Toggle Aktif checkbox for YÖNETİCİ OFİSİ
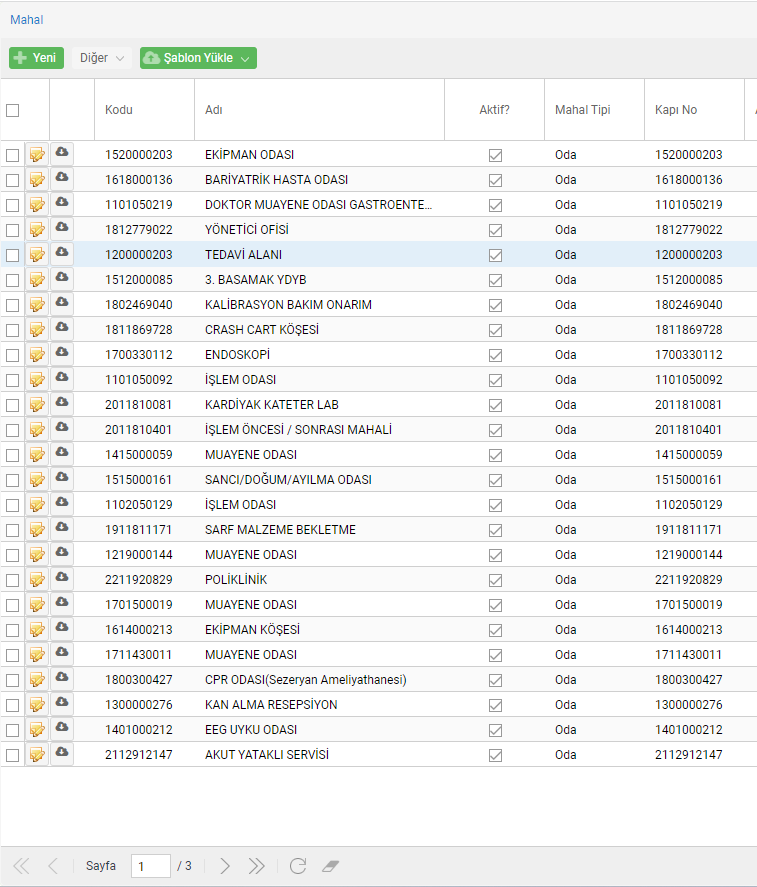Viewport: 757px width, 887px height. tap(495, 230)
